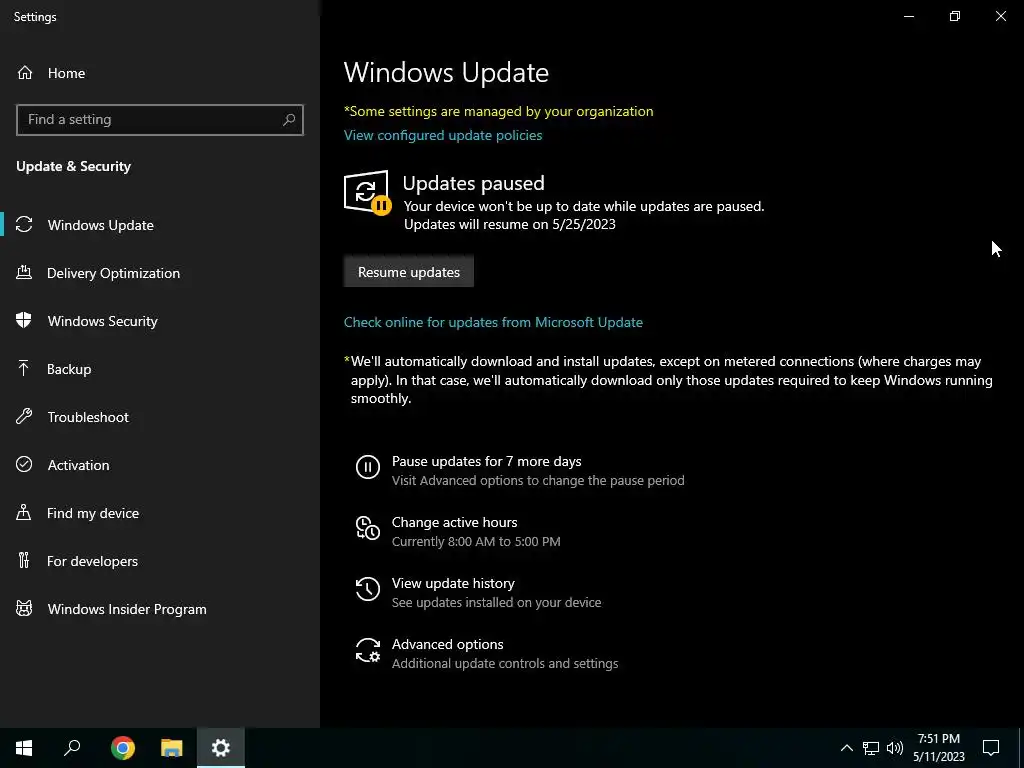Open the volume control in the tray
1024x768 pixels.
point(895,748)
